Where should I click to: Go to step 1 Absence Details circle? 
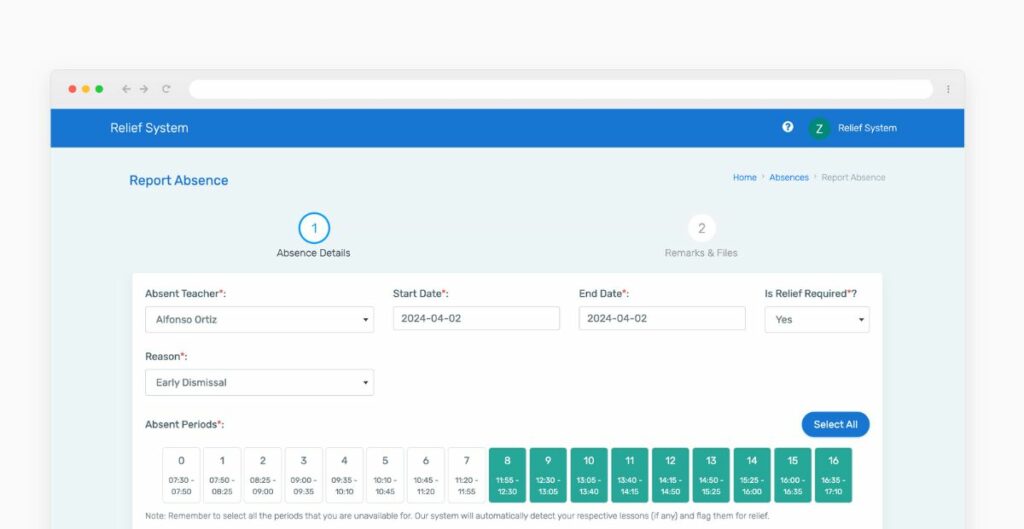click(314, 228)
